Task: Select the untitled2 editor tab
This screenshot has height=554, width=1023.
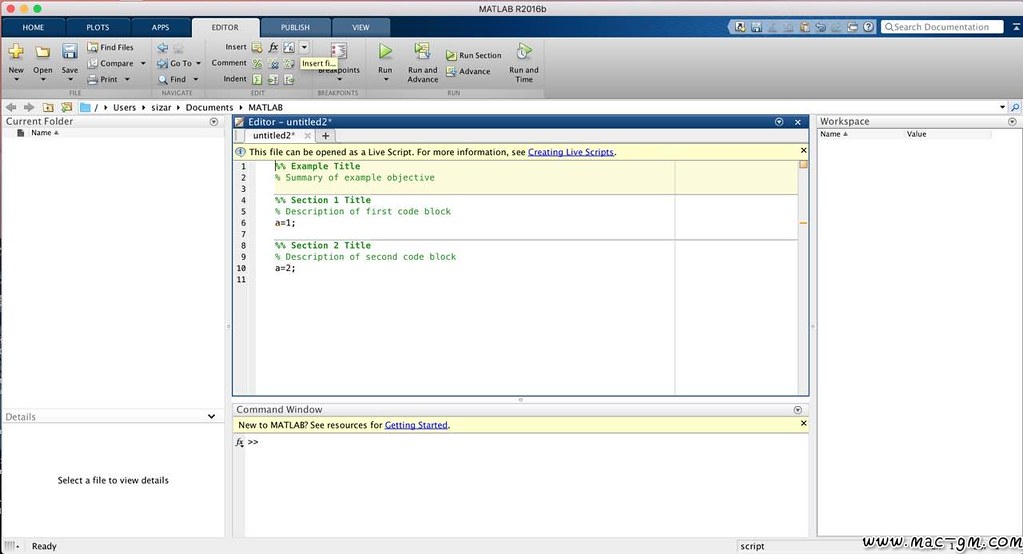Action: click(x=274, y=136)
